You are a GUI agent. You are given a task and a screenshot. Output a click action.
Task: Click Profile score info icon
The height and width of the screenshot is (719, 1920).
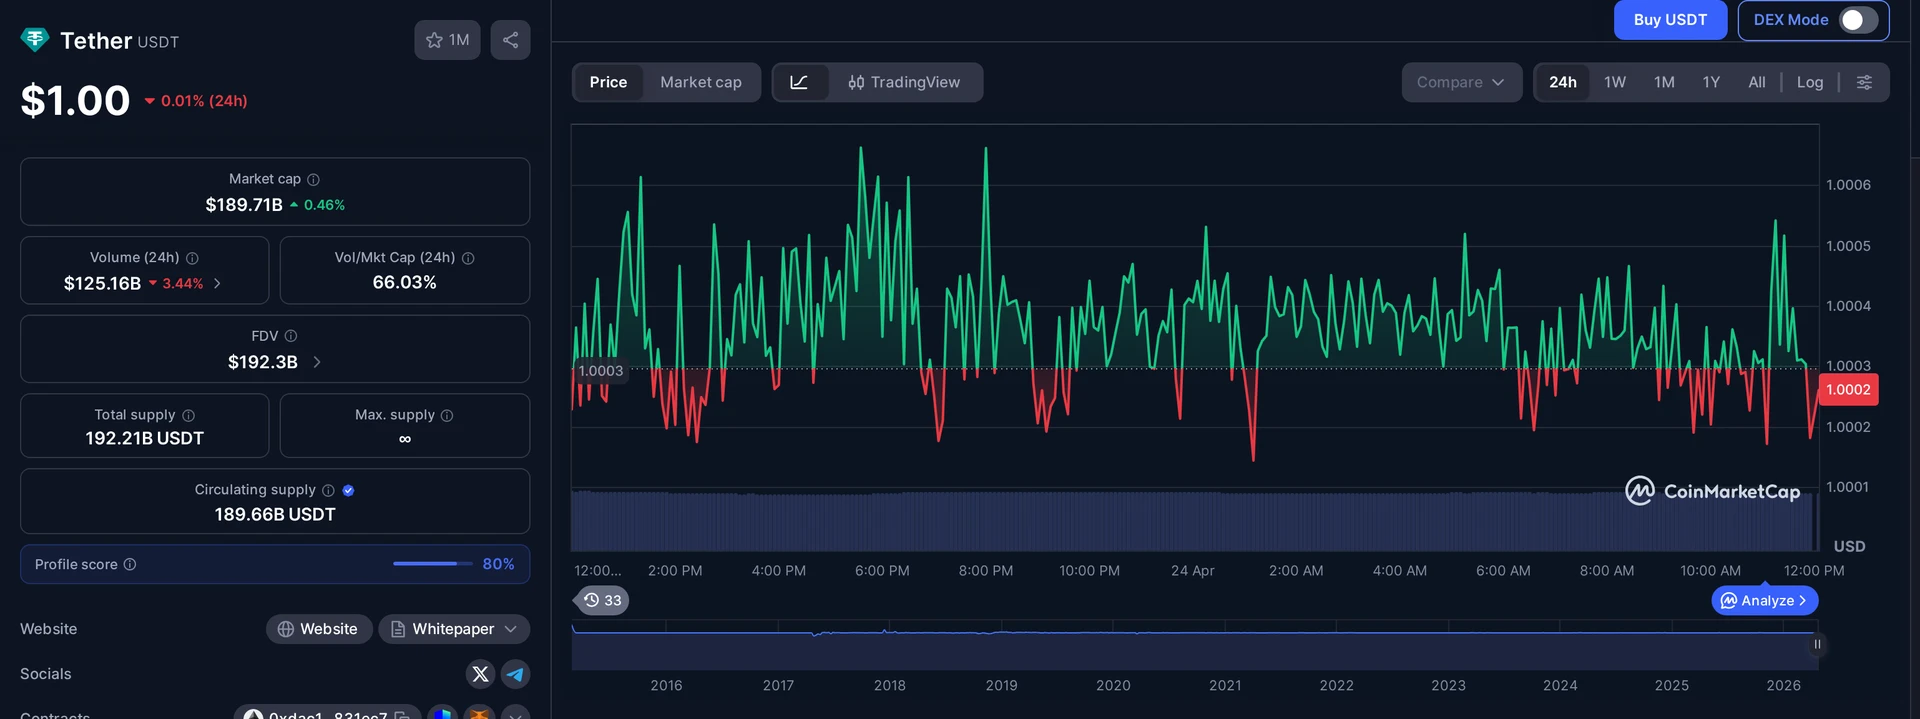pos(130,564)
